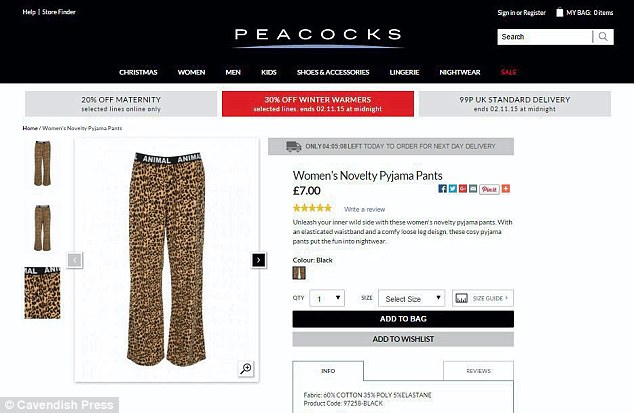Pin the product on Pinterest
The image size is (634, 413).
(489, 189)
